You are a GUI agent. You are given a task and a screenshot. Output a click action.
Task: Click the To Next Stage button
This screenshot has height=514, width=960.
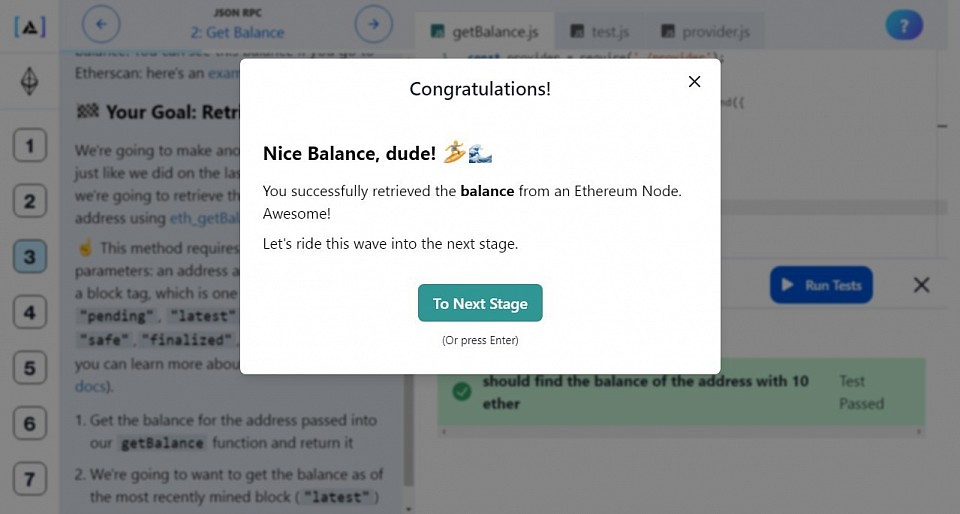(480, 303)
